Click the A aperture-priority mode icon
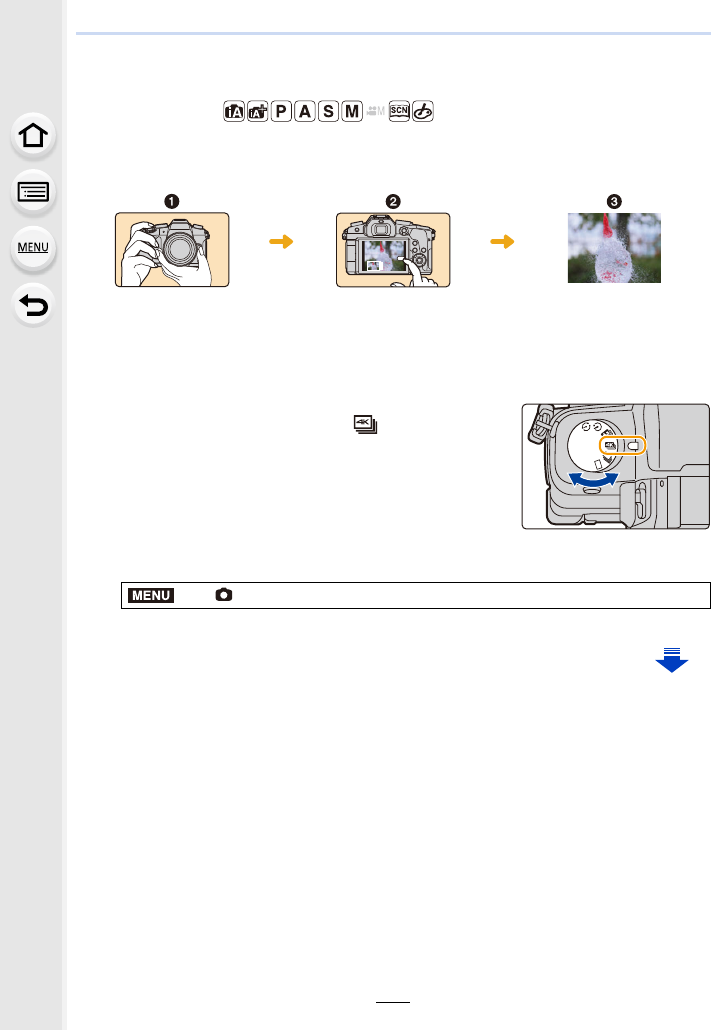The height and width of the screenshot is (1030, 711). [305, 112]
